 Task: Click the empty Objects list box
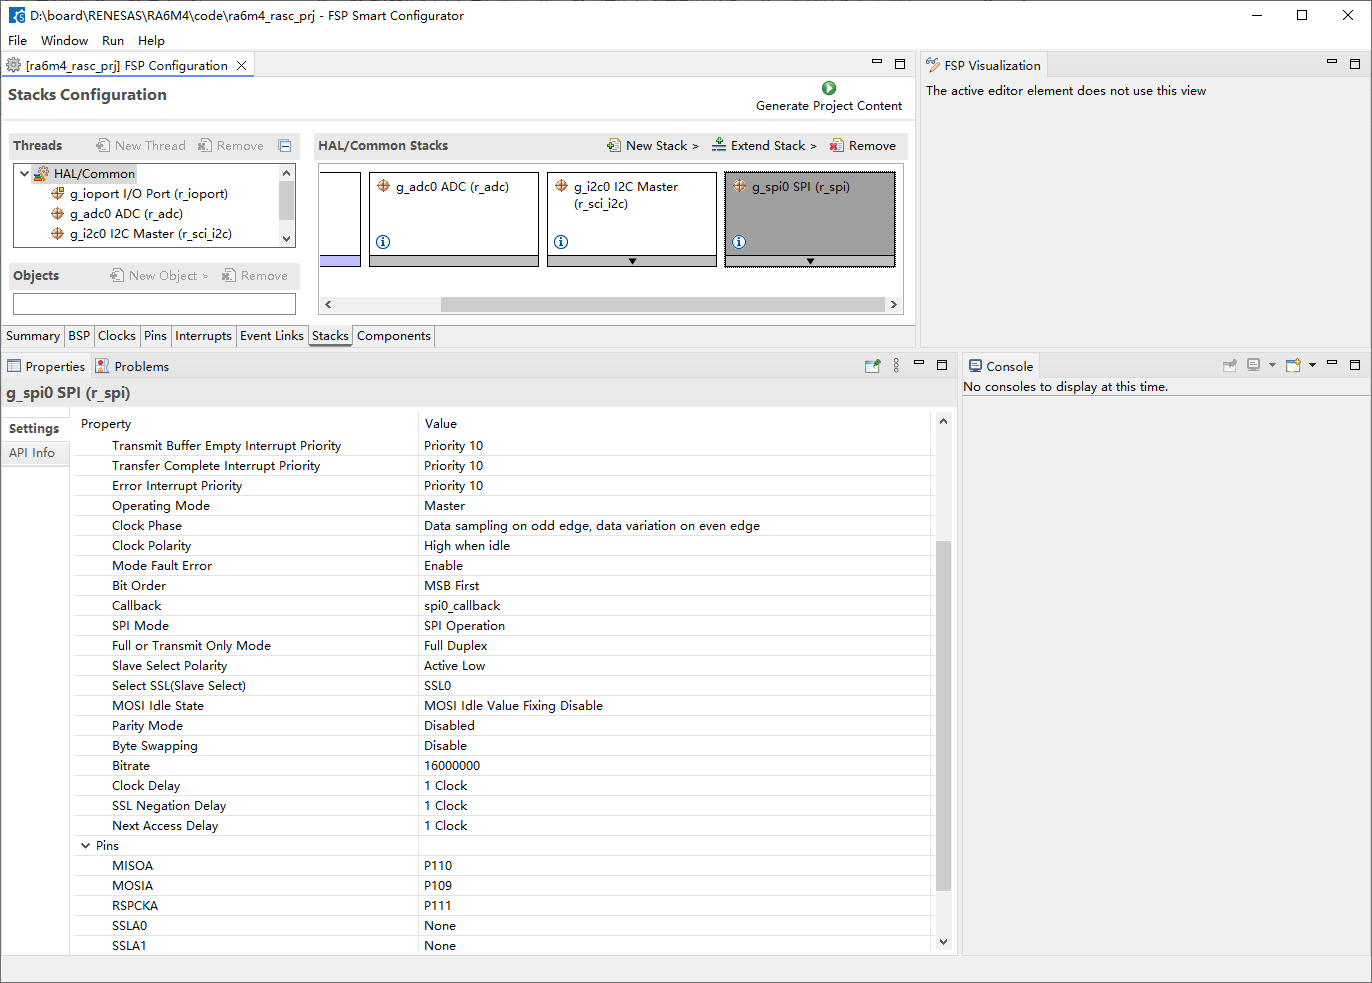(x=154, y=304)
